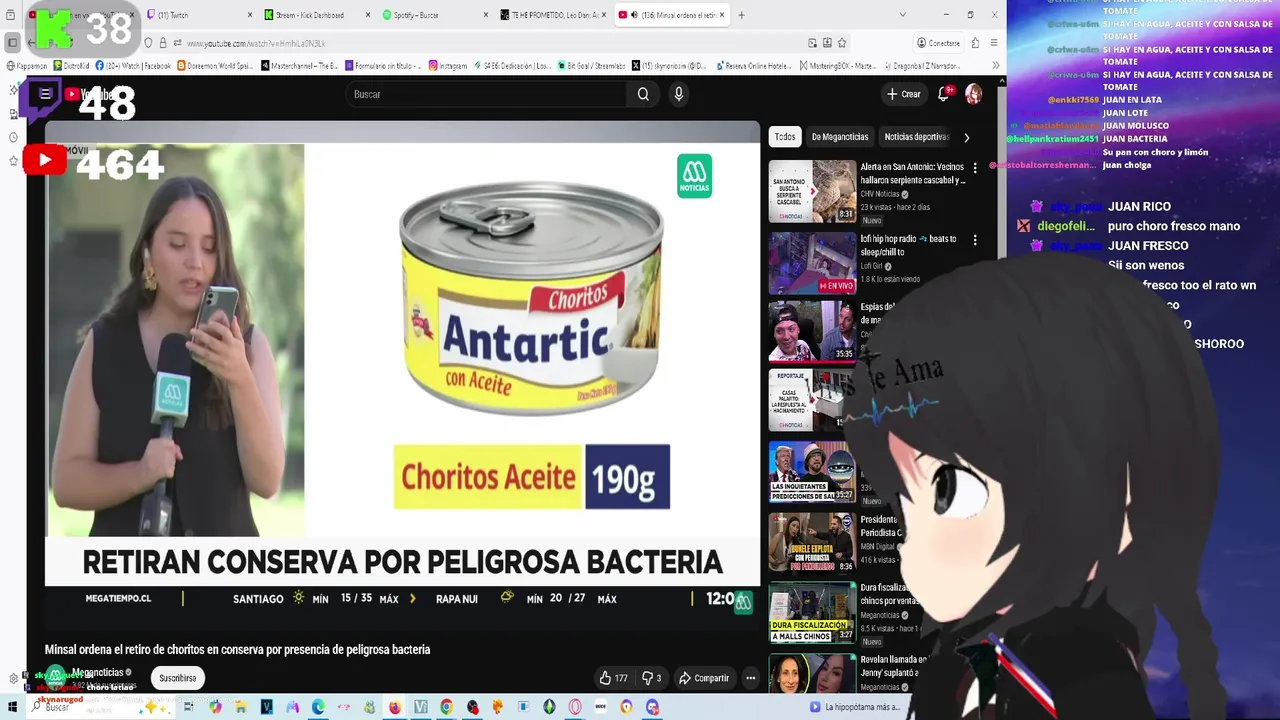Activate YouTube voice search microphone
The width and height of the screenshot is (1280, 720).
678,94
